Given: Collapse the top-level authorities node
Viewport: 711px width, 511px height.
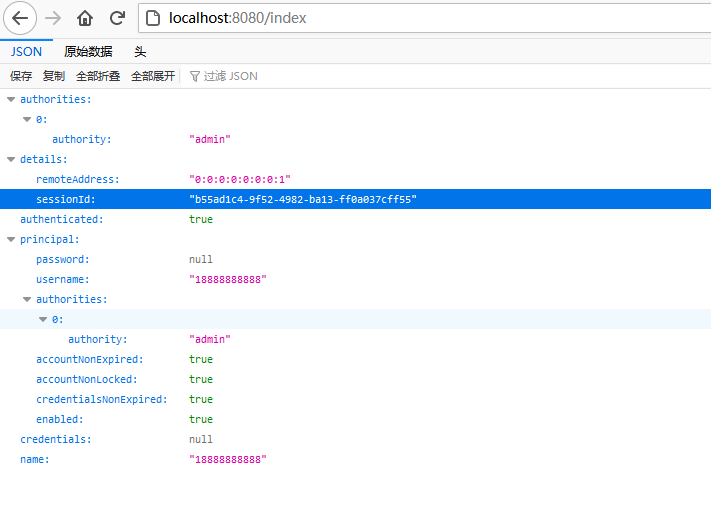Looking at the screenshot, I should point(11,99).
